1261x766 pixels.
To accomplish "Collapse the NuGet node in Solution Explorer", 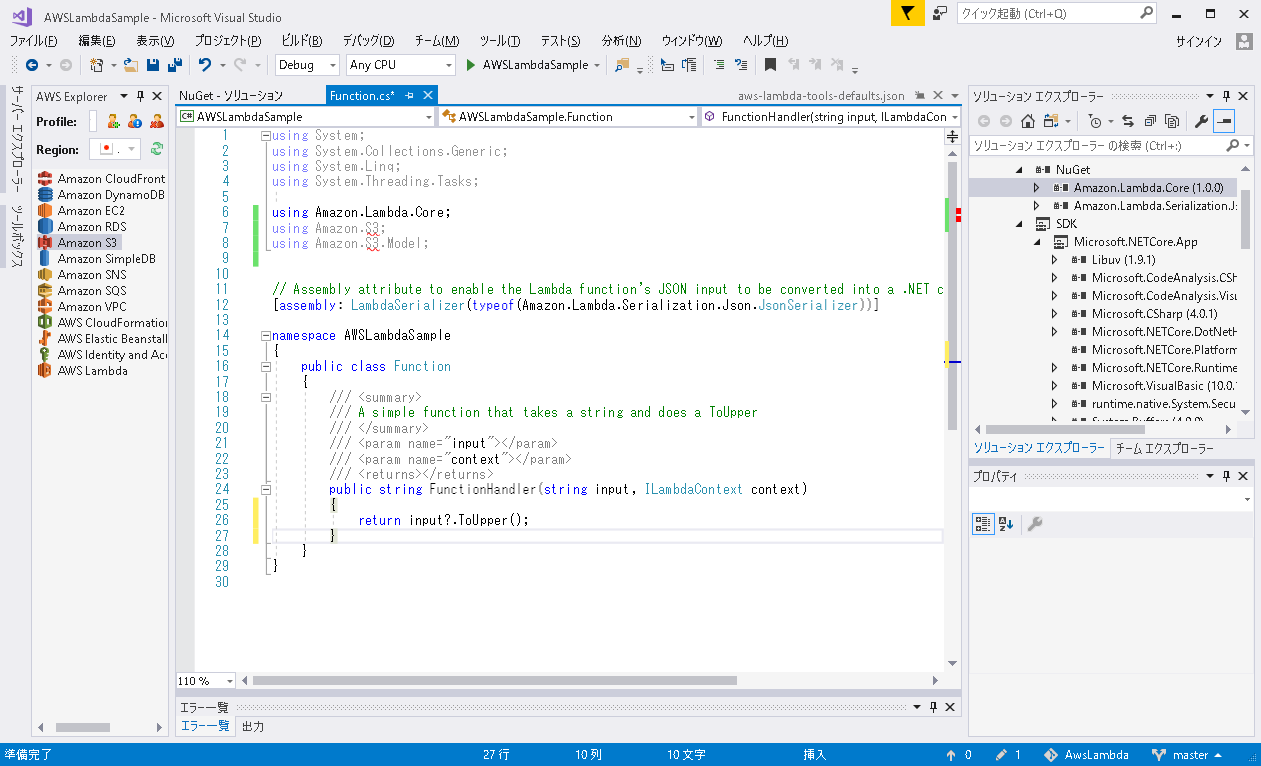I will [x=1019, y=170].
